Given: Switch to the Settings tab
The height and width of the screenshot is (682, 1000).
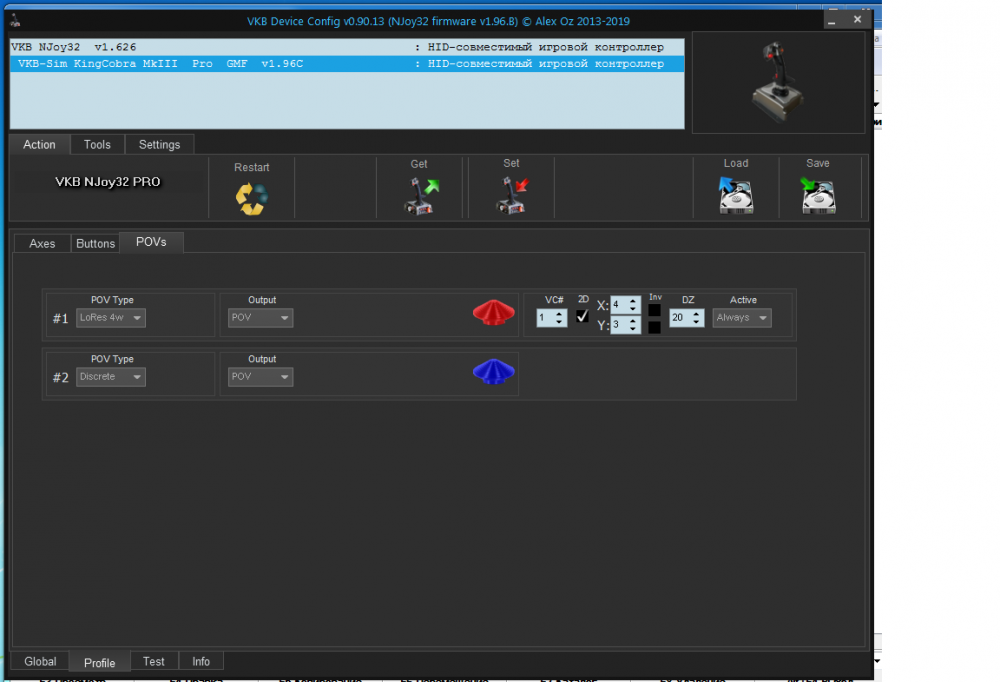Looking at the screenshot, I should [x=159, y=145].
